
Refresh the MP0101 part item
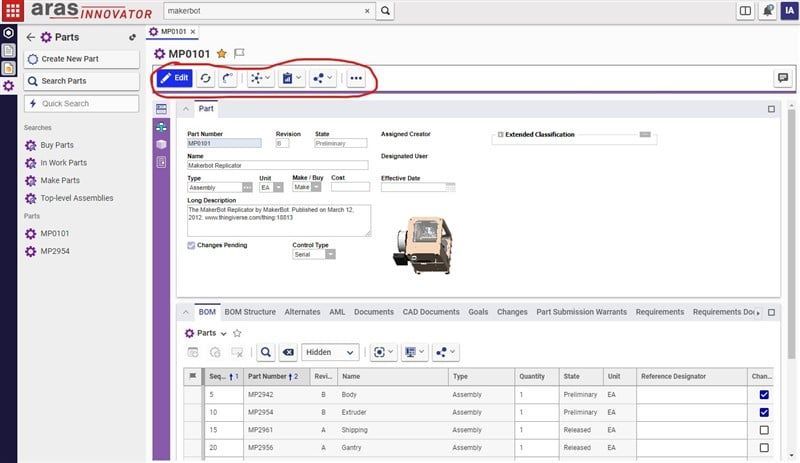pyautogui.click(x=206, y=78)
